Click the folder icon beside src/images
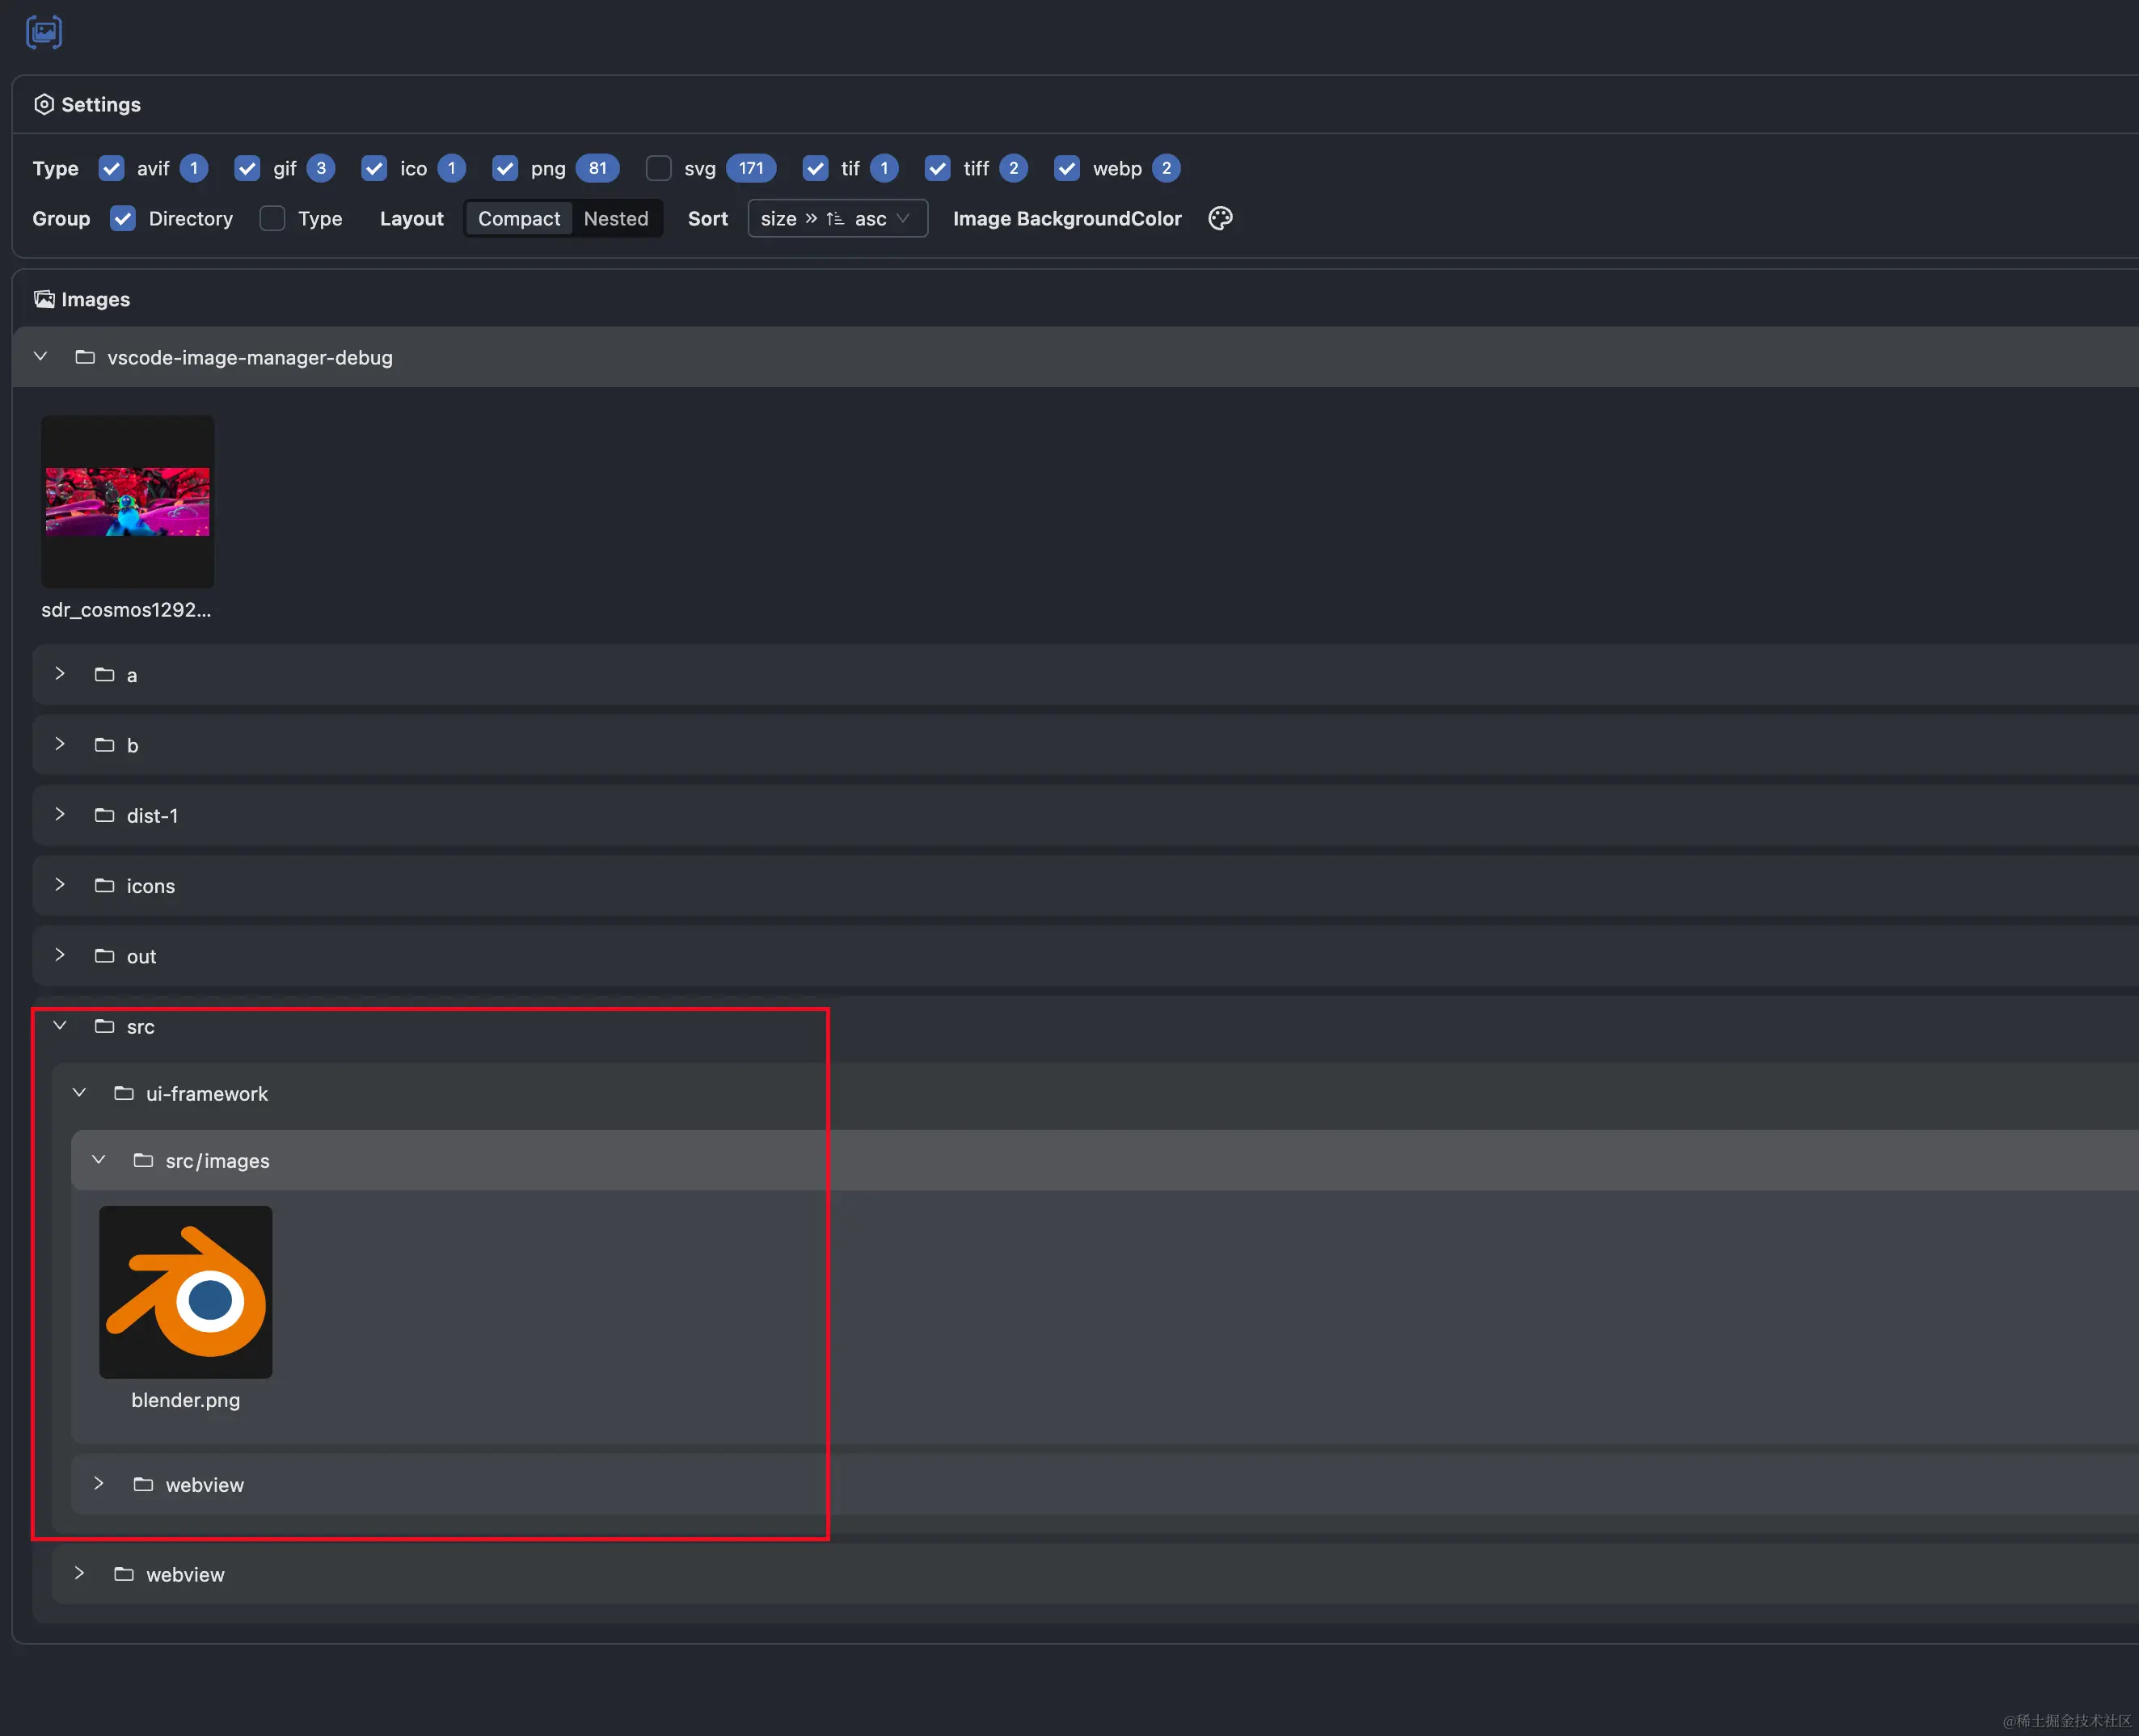The height and width of the screenshot is (1736, 2139). (142, 1160)
